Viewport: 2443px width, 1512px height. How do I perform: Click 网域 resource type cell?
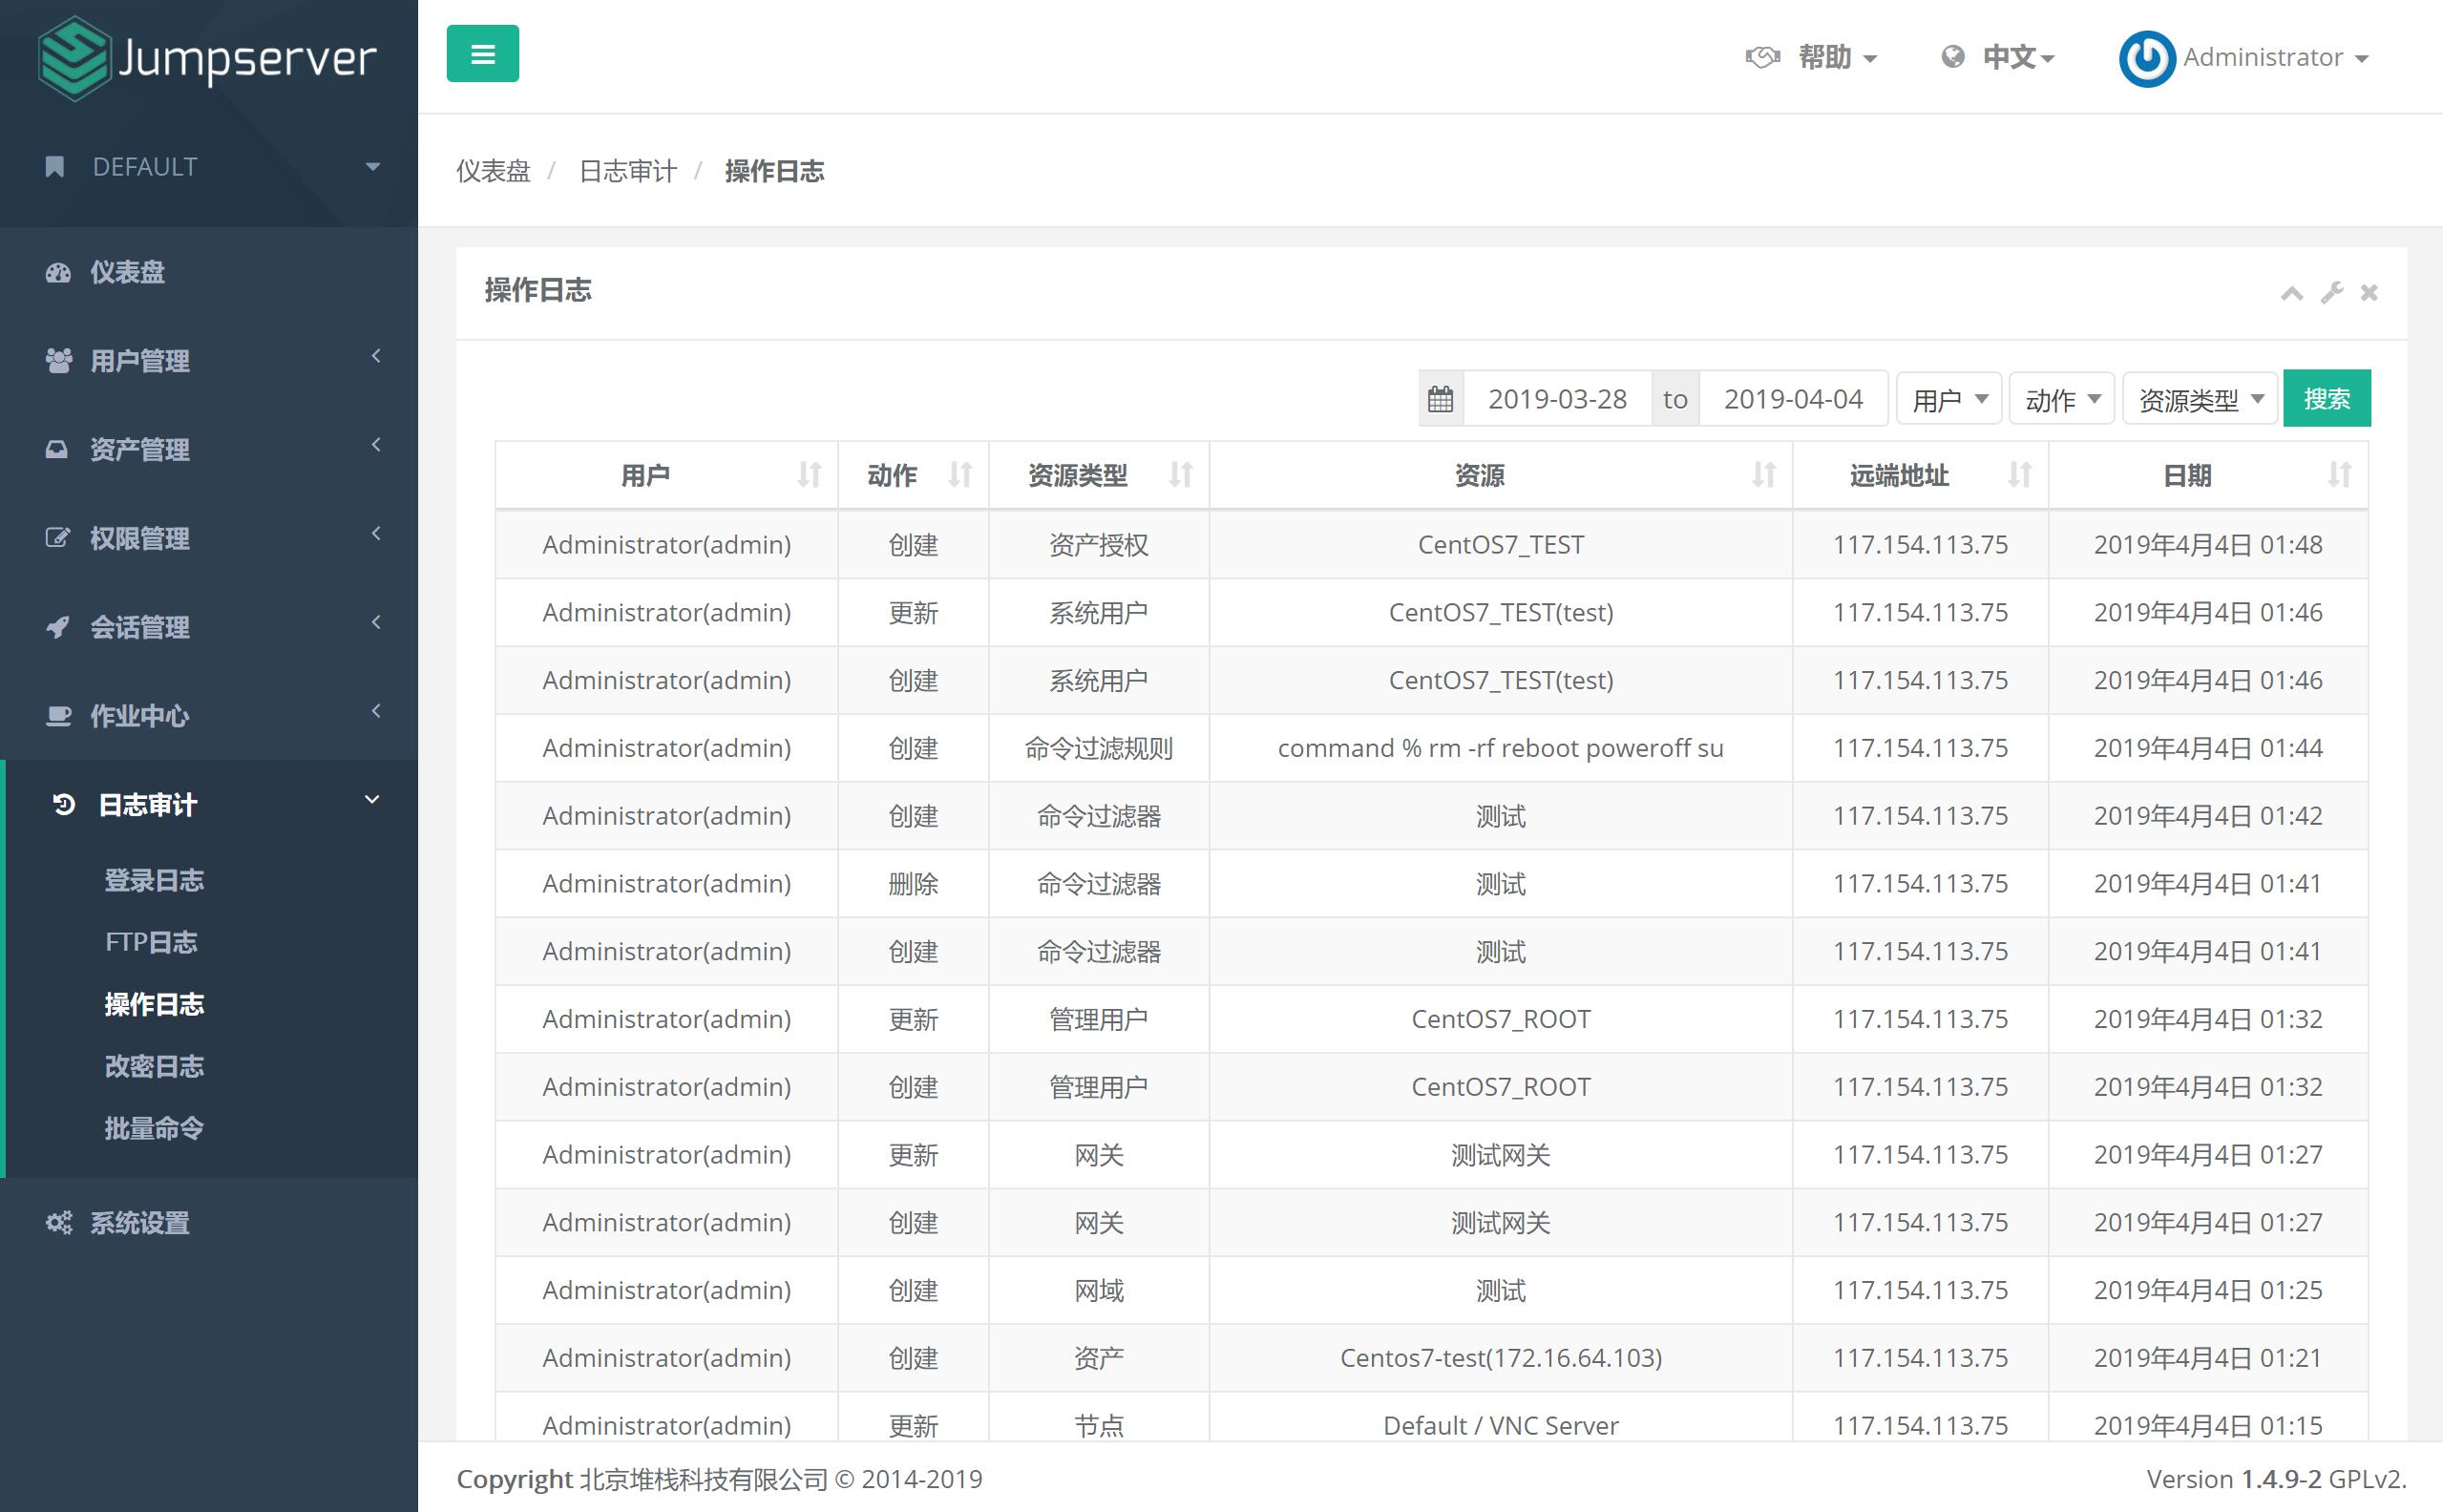[1099, 1290]
